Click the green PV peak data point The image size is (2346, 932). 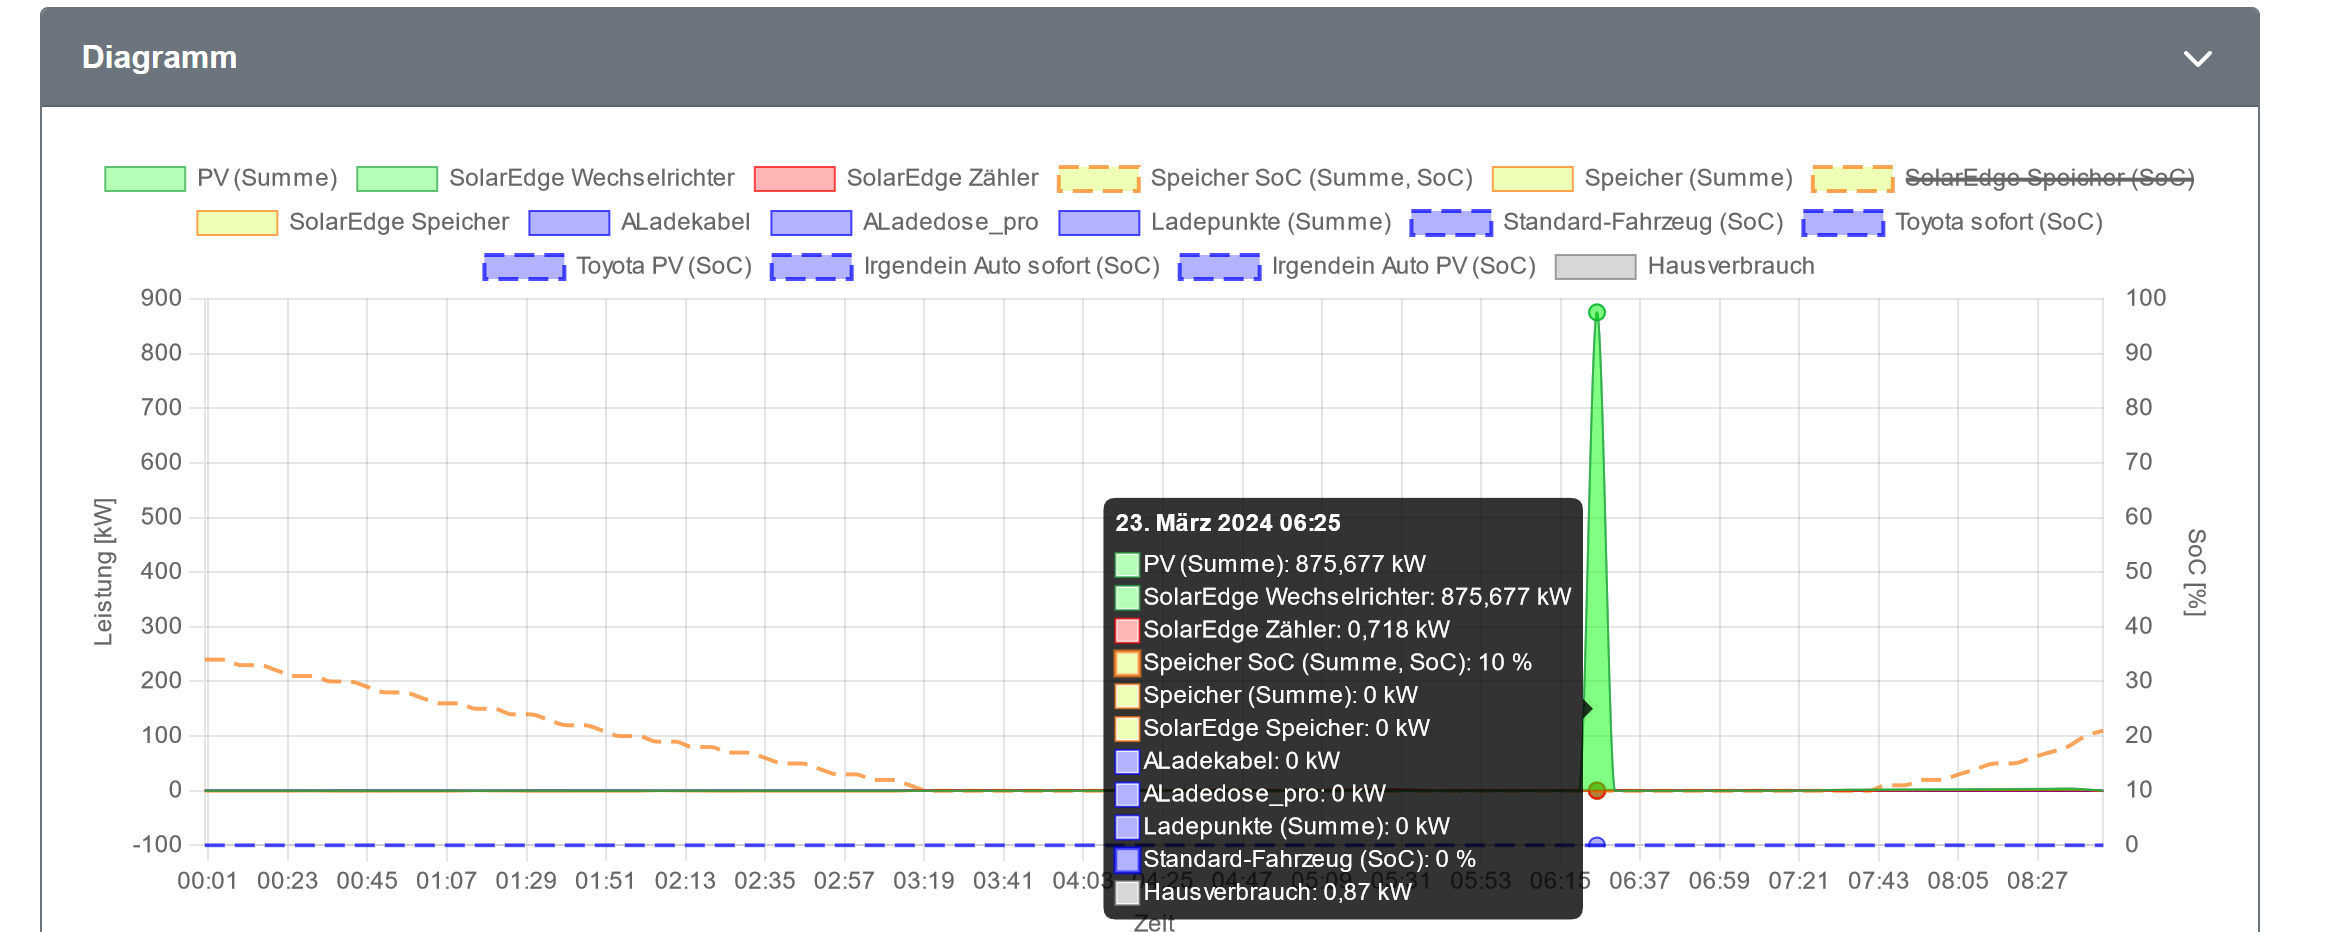pos(1597,312)
